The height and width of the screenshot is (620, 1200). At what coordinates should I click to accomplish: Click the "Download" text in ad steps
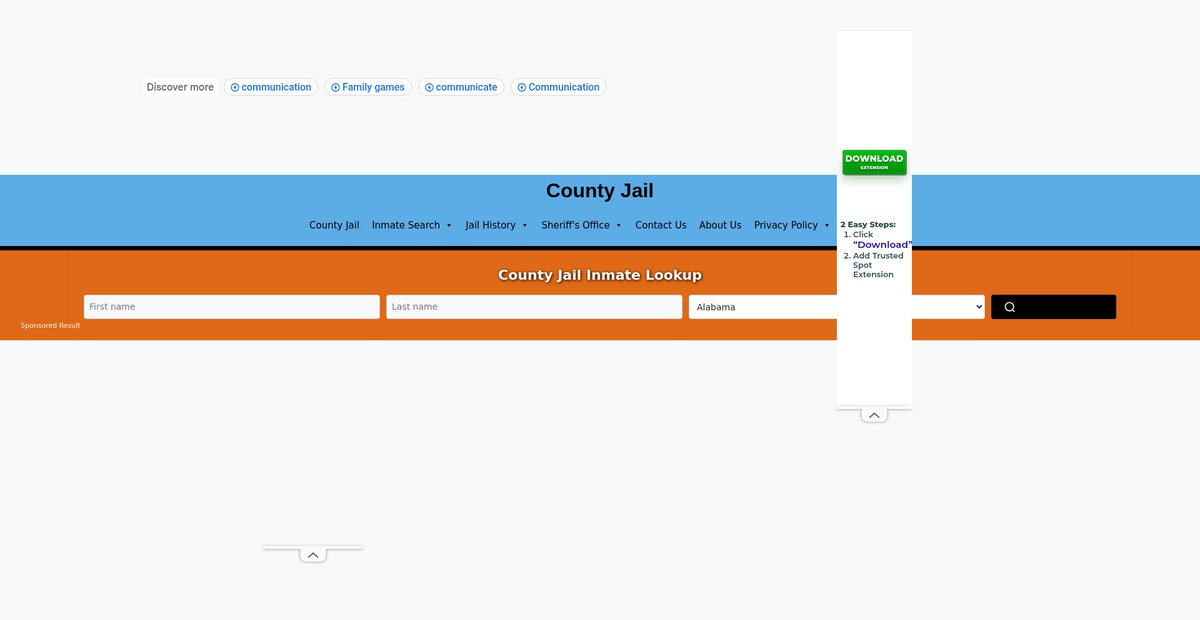[882, 245]
